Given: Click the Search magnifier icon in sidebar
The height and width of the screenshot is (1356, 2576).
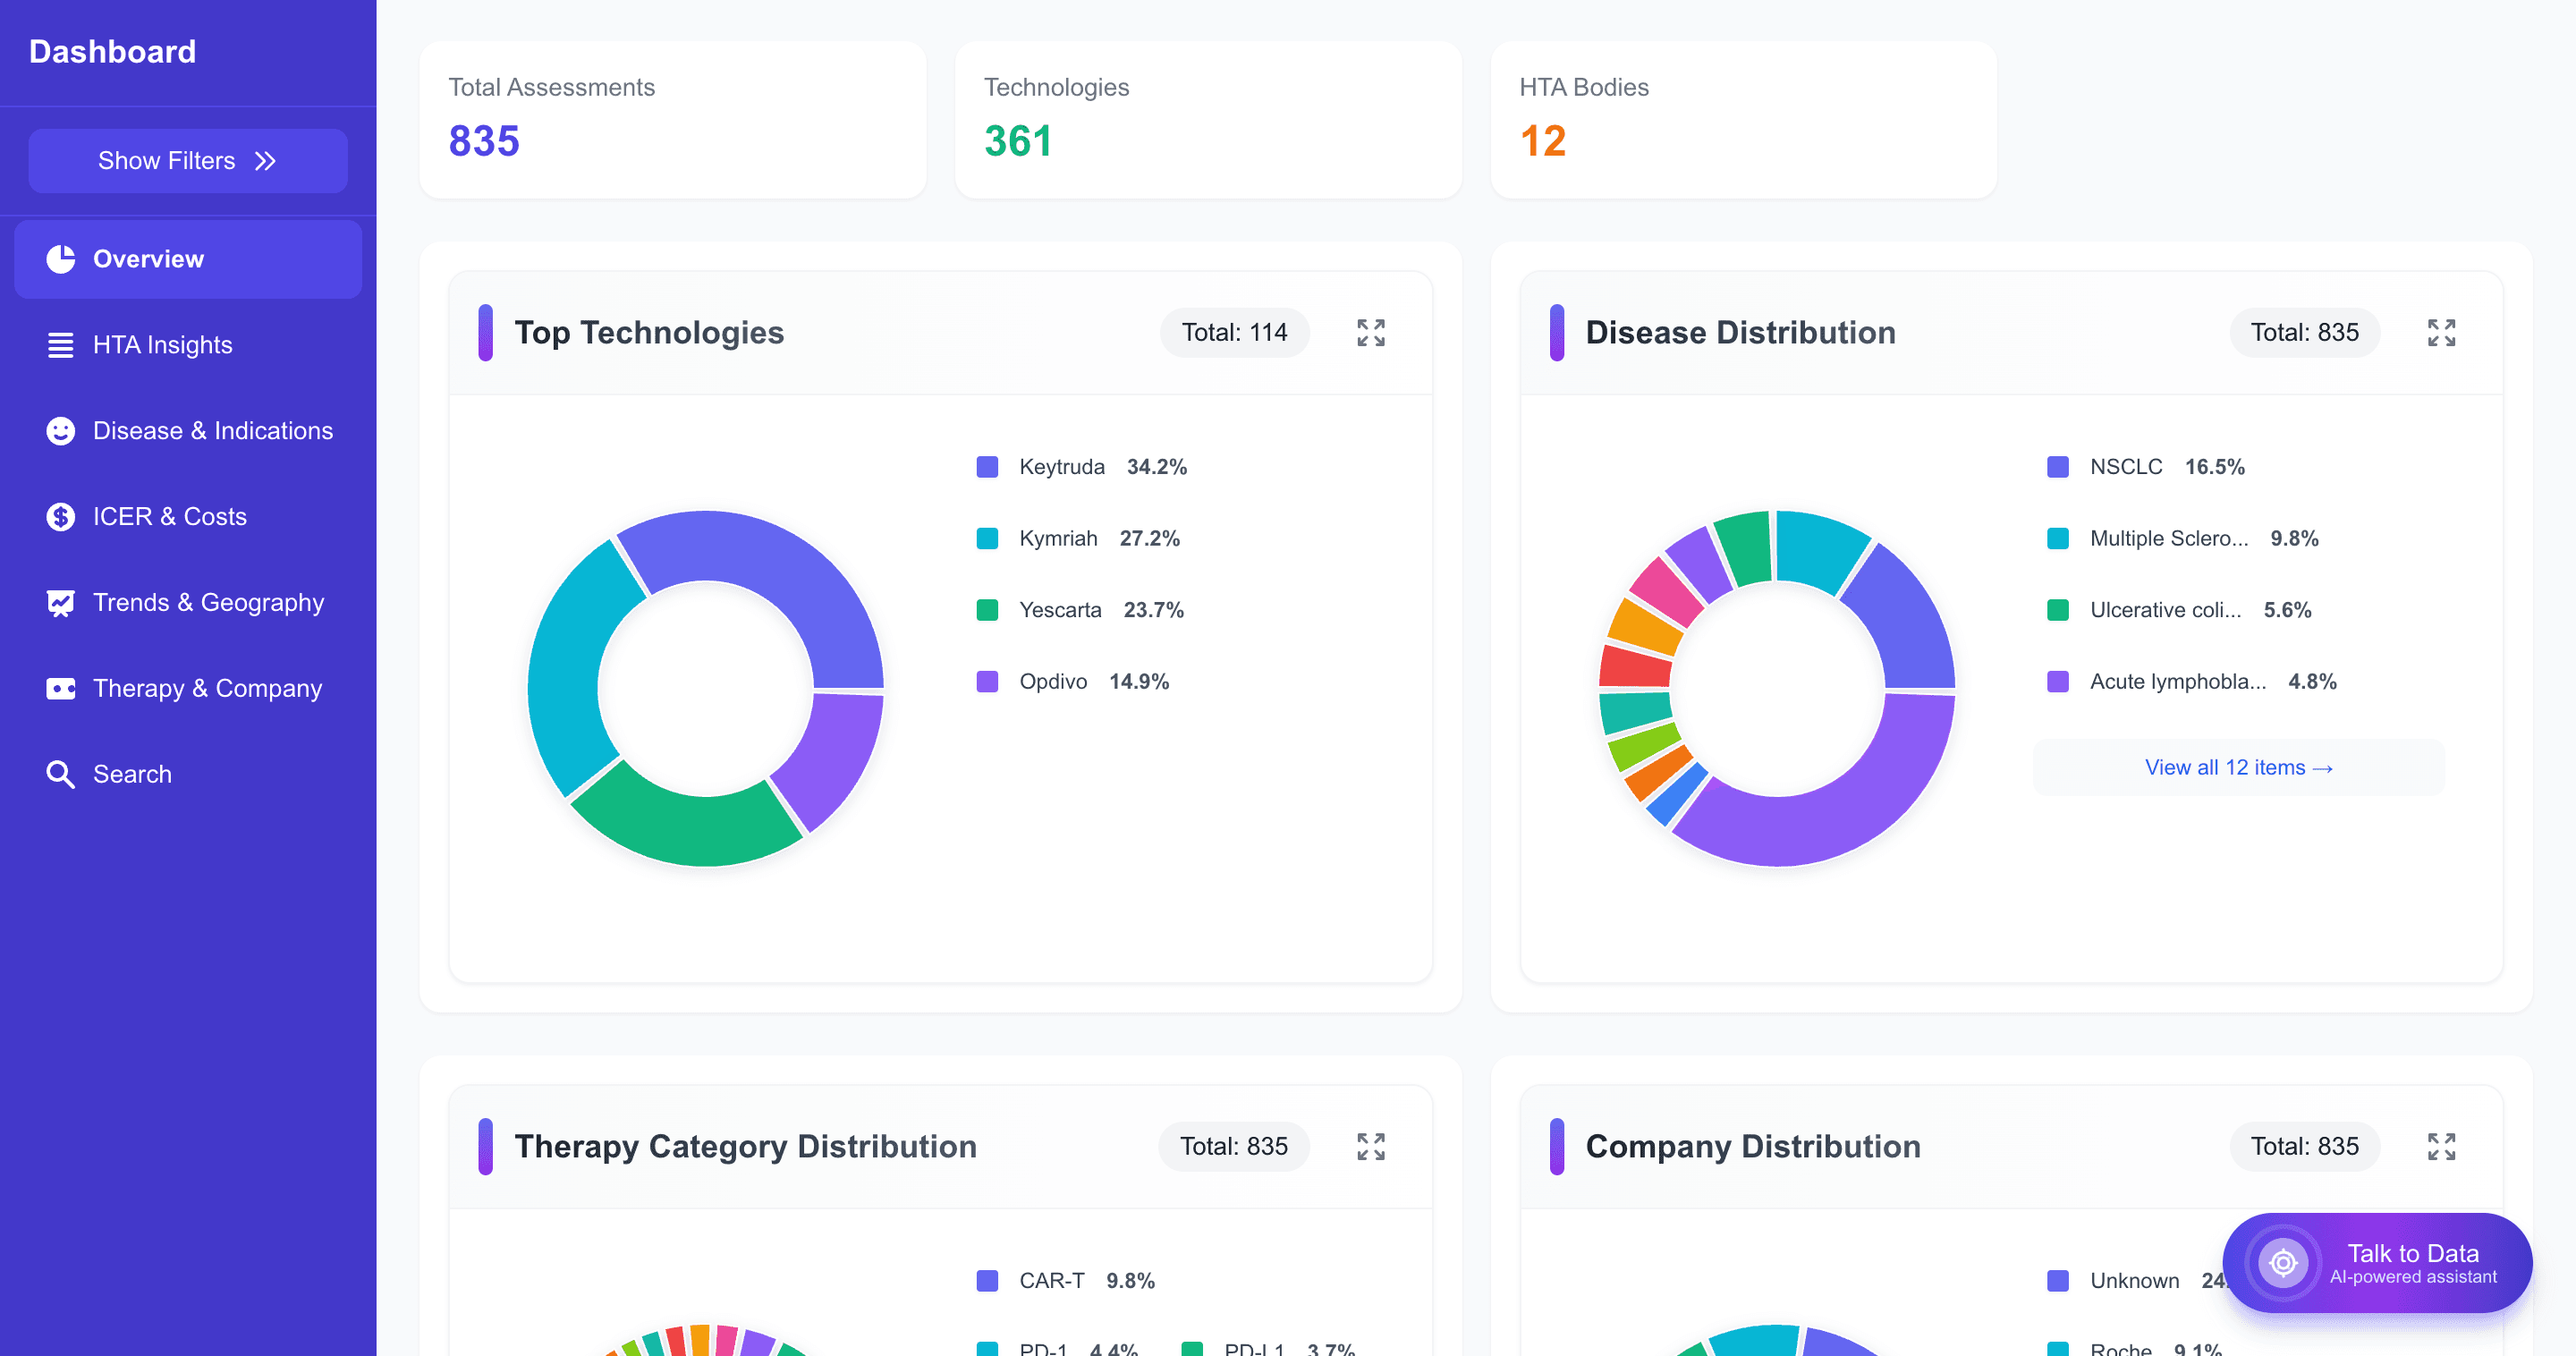Looking at the screenshot, I should [x=61, y=775].
